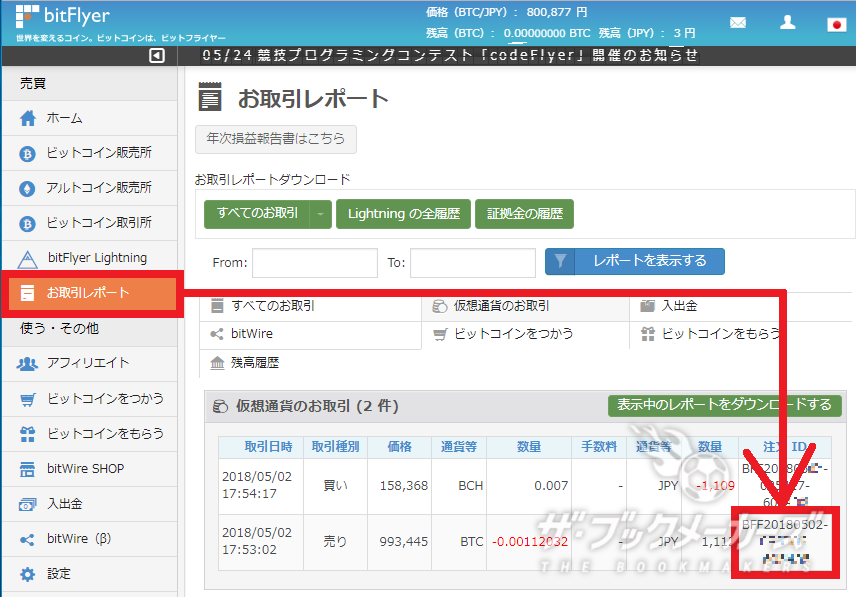Go to ビットコイン販売所 in the sidebar
856x600 pixels.
click(x=90, y=153)
